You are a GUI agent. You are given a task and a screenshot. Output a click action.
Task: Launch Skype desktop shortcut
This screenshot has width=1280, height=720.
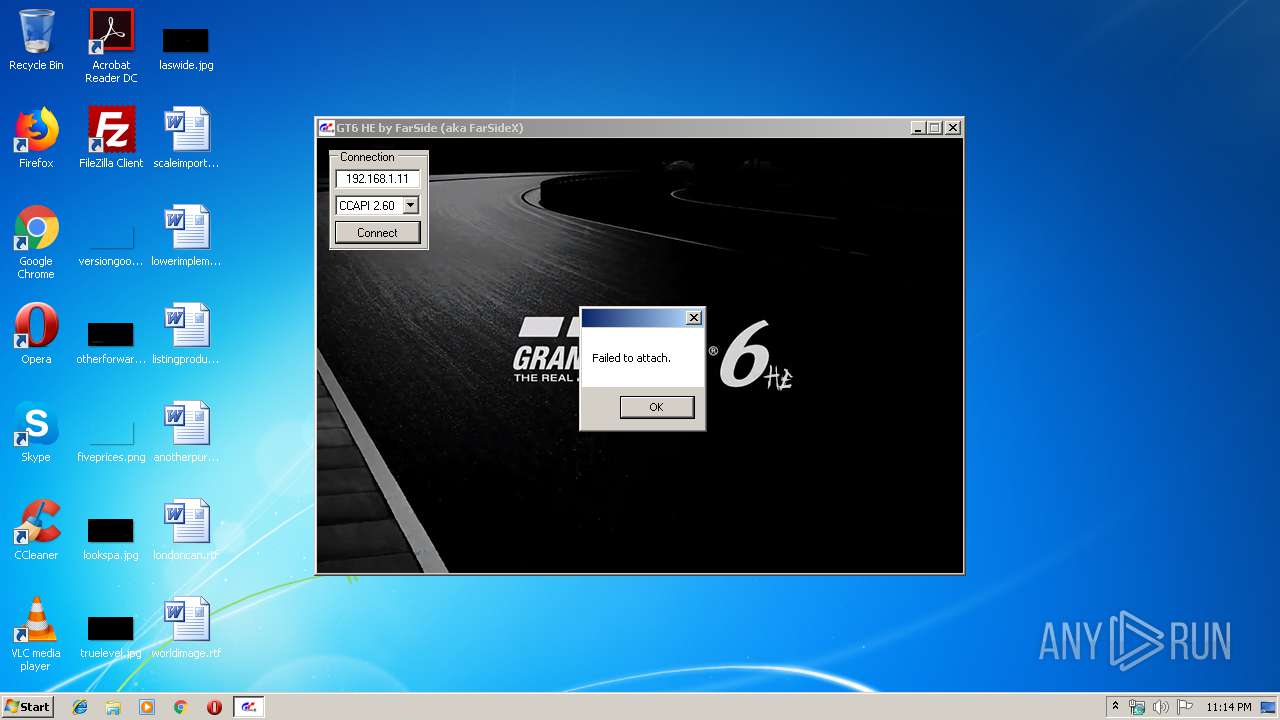36,432
